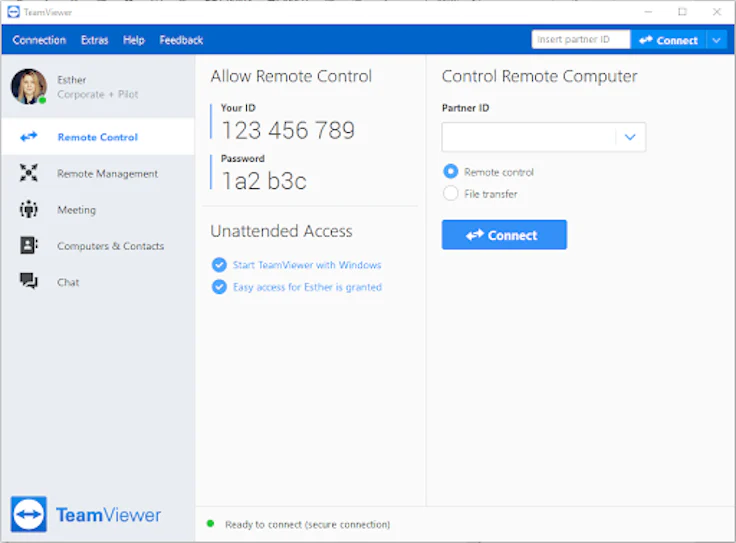The image size is (736, 543).
Task: Maximize the TeamViewer window
Action: (682, 12)
